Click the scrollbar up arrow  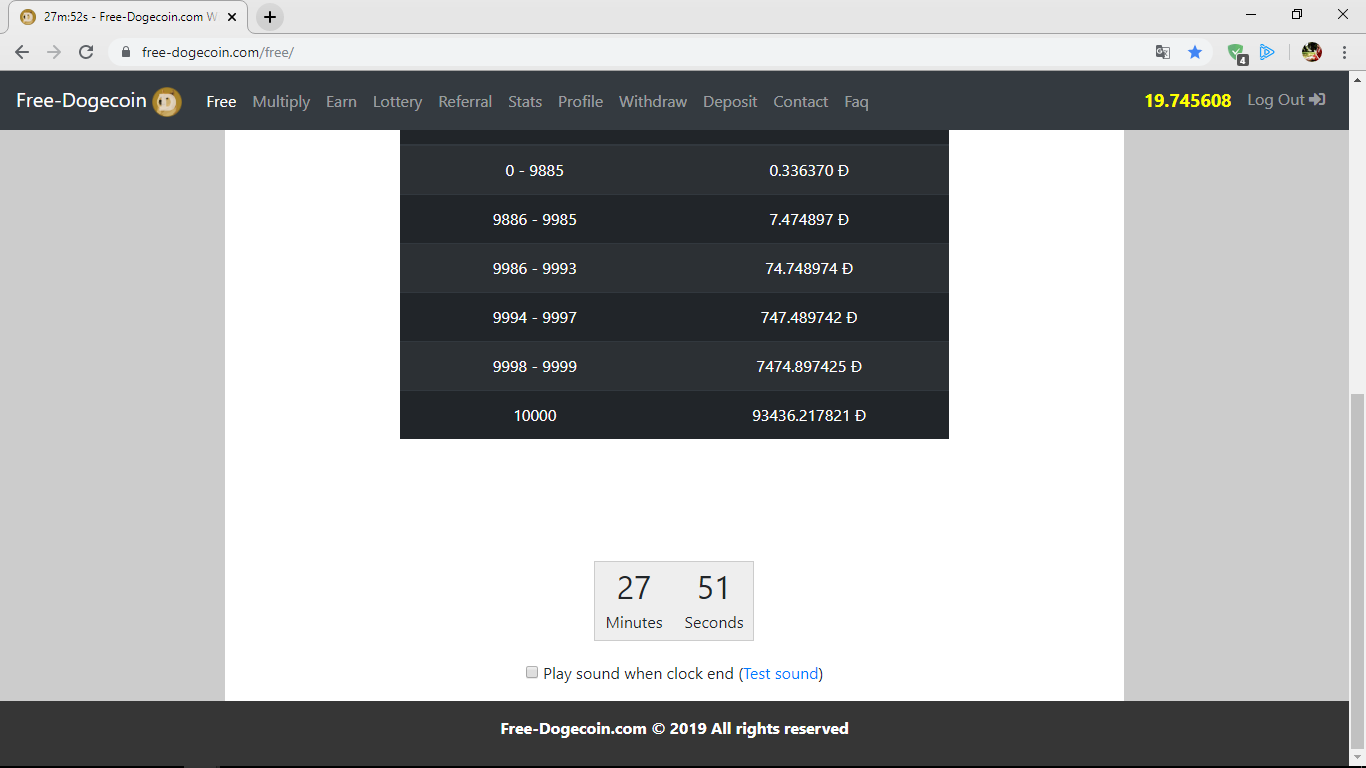click(1357, 79)
